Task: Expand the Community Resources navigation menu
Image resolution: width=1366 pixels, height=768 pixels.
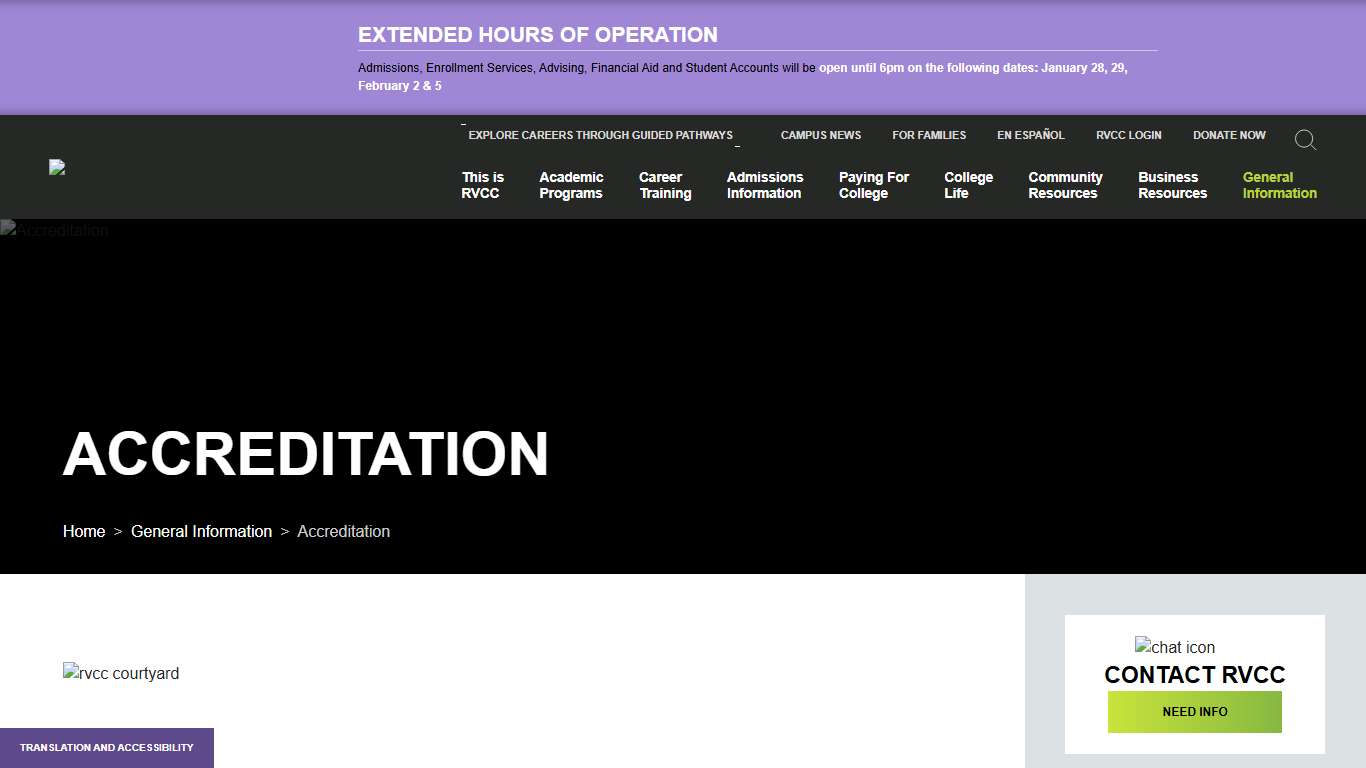Action: coord(1064,185)
